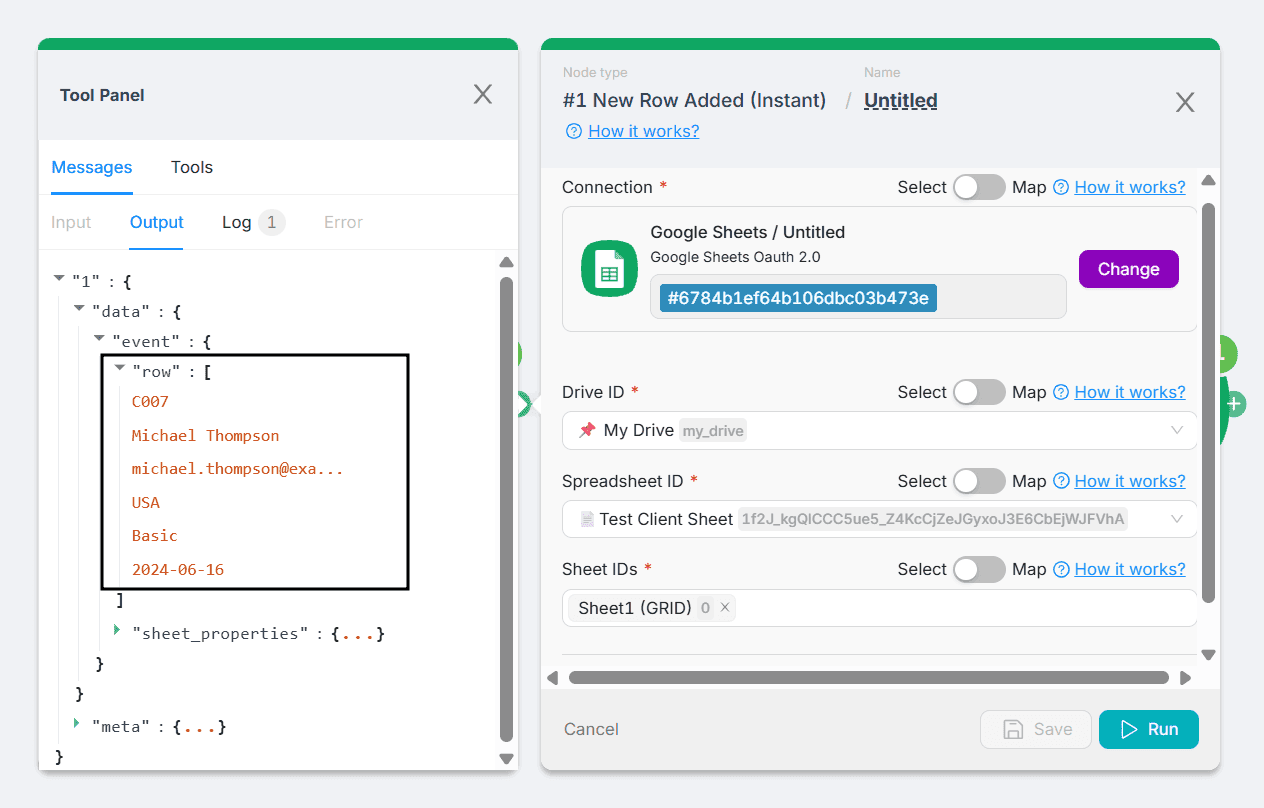The width and height of the screenshot is (1264, 808).
Task: Click the purple Change button
Action: click(x=1128, y=269)
